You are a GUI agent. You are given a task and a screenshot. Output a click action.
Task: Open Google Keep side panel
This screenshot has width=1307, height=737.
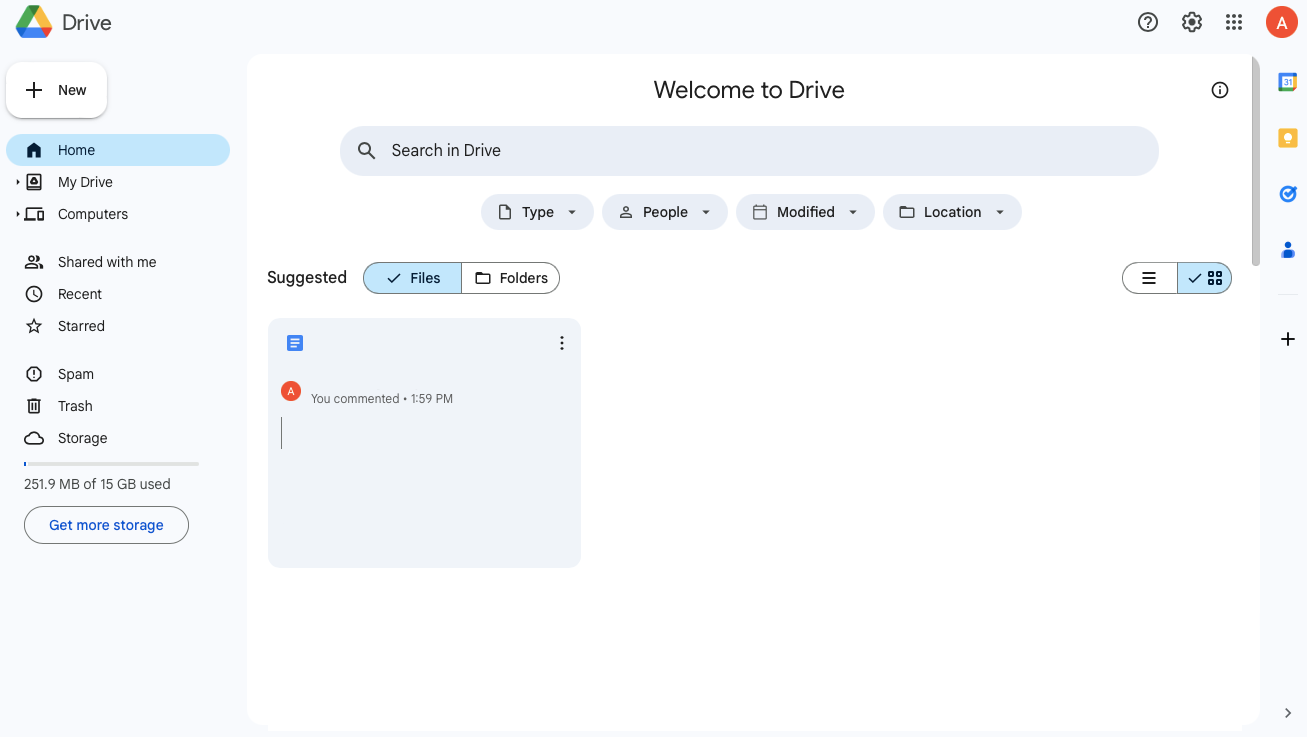point(1288,138)
